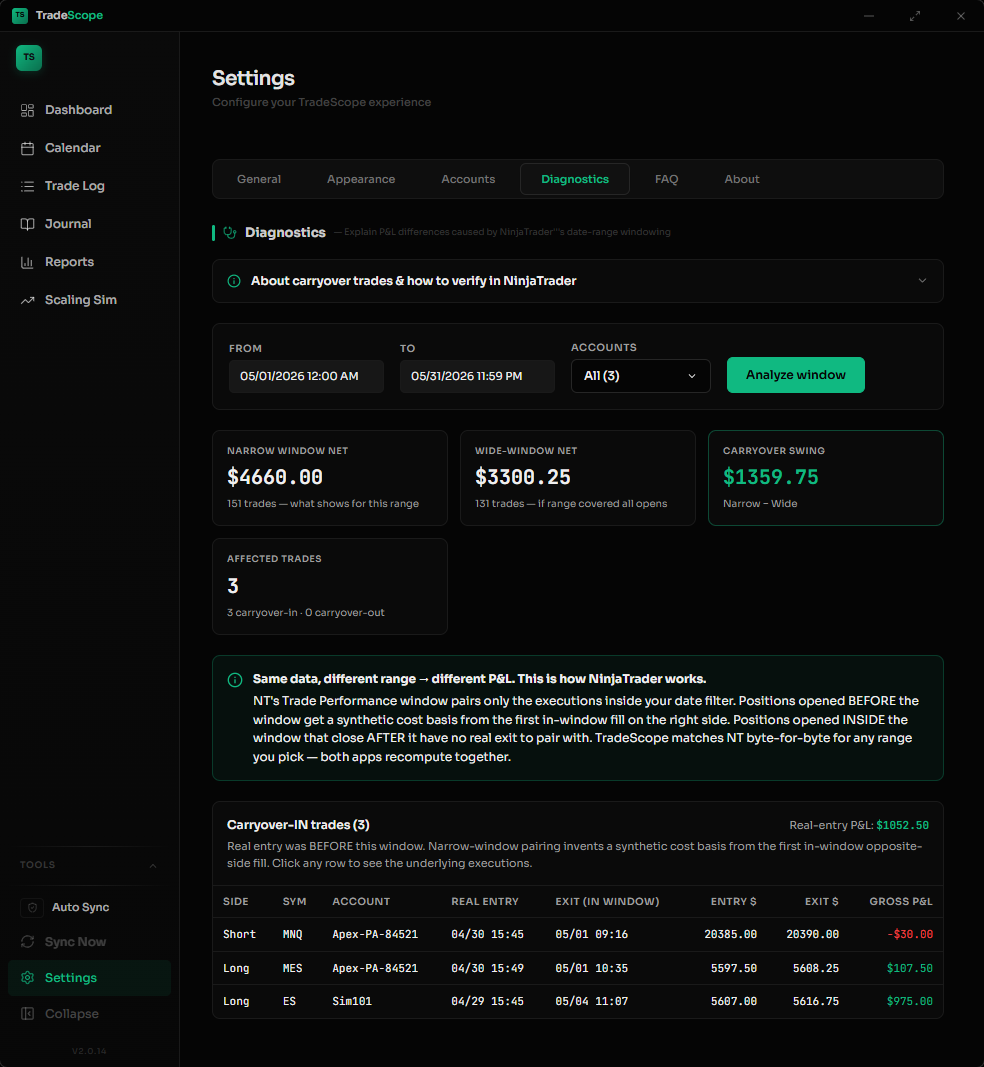Image resolution: width=984 pixels, height=1067 pixels.
Task: Click the Scaling Sim trend icon
Action: coord(27,300)
